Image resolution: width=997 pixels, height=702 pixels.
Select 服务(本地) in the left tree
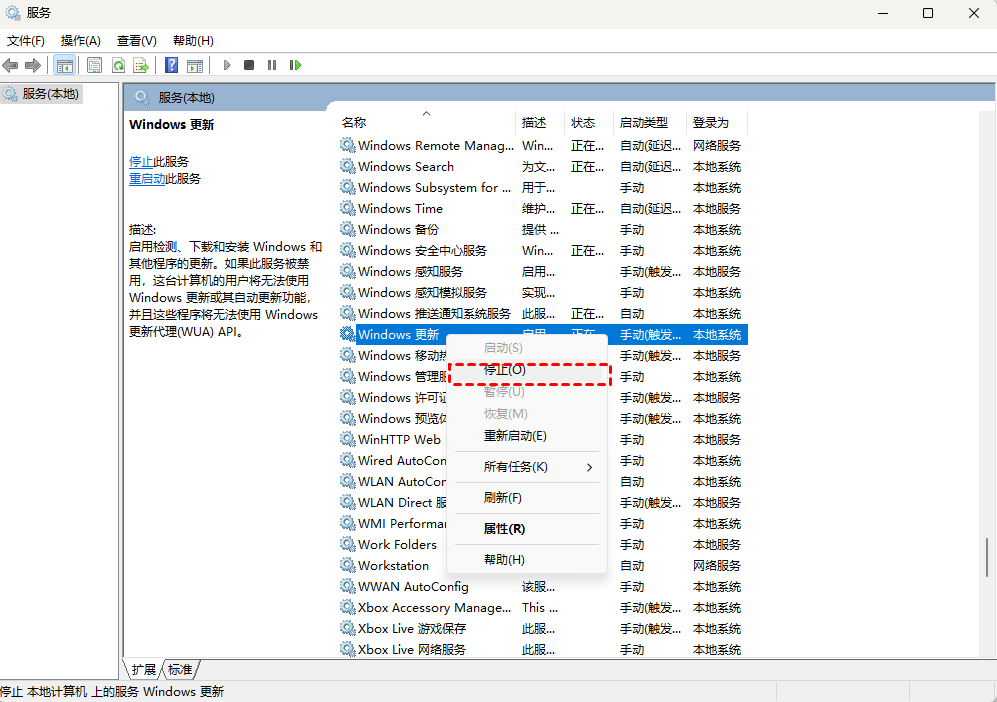tap(50, 93)
